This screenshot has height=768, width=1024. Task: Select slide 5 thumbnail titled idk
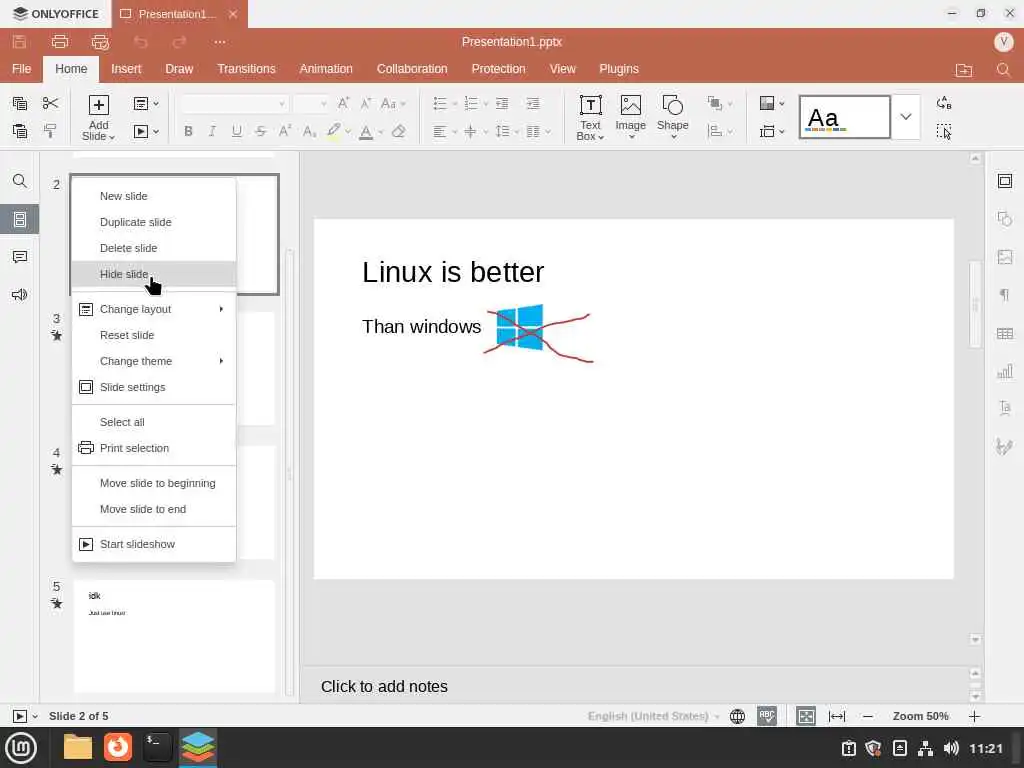174,636
